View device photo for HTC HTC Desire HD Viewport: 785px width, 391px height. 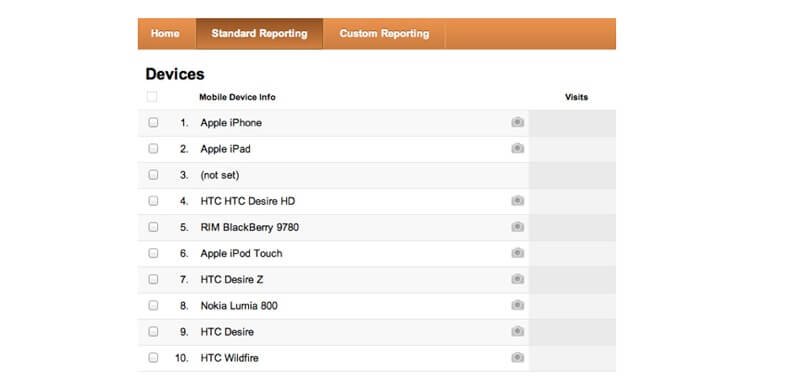pyautogui.click(x=518, y=201)
